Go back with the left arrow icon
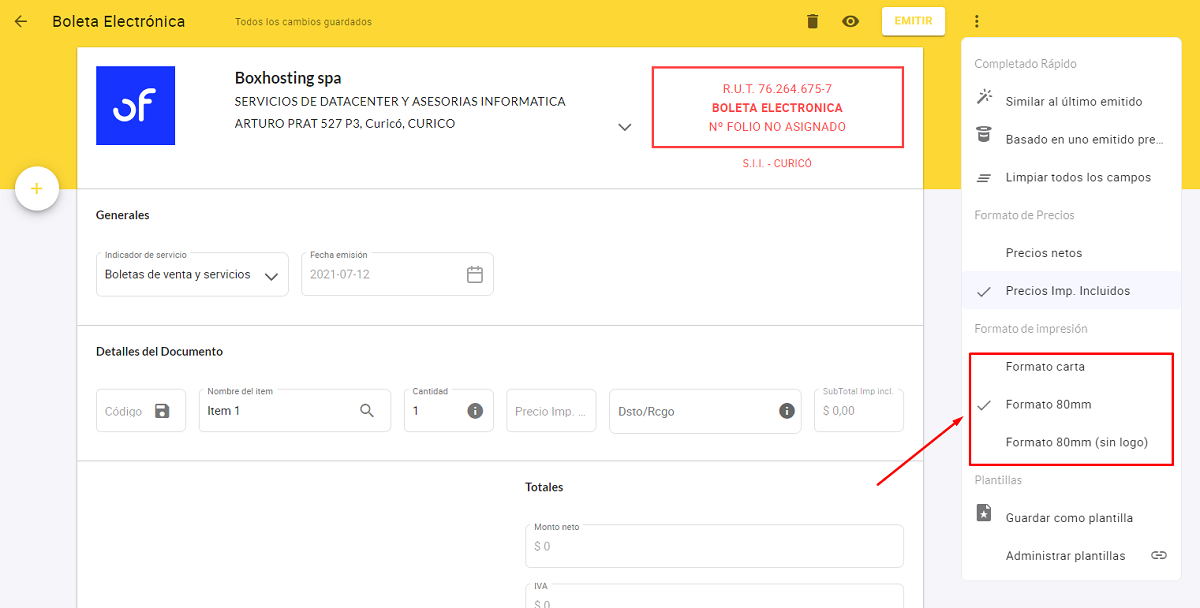This screenshot has width=1200, height=608. coord(21,21)
